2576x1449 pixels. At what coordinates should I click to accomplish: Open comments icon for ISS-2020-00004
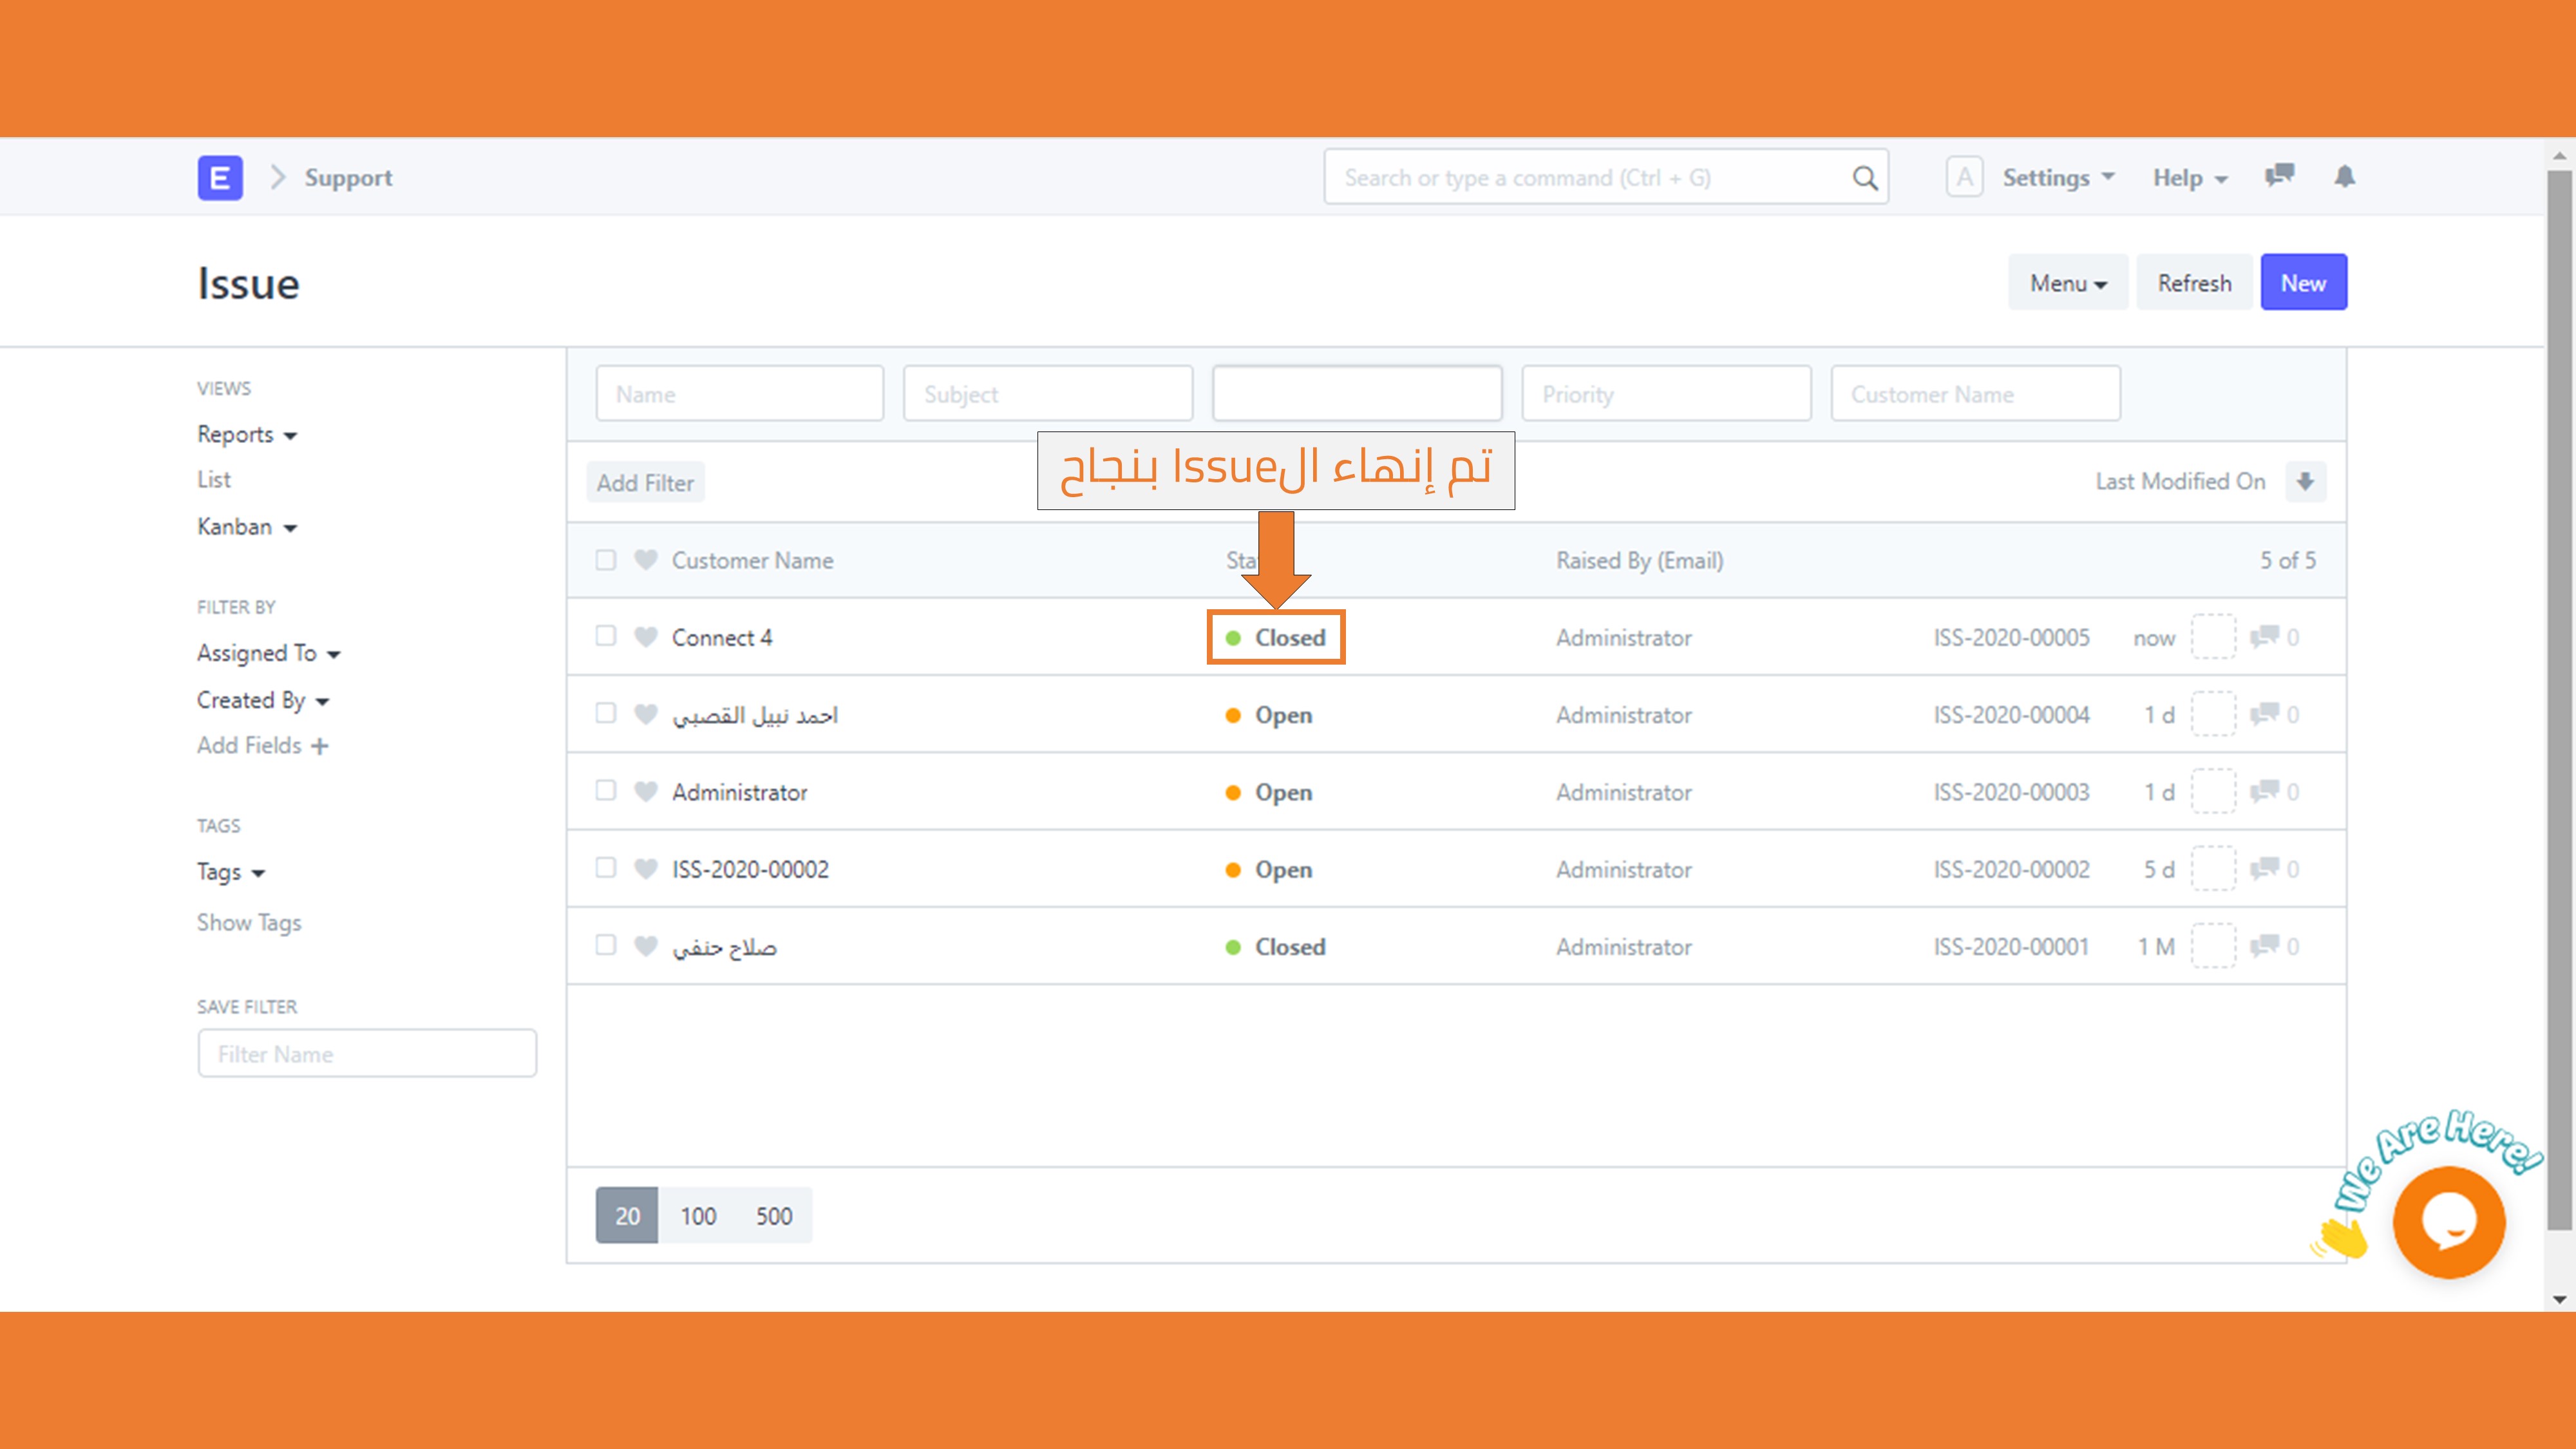pos(2264,714)
